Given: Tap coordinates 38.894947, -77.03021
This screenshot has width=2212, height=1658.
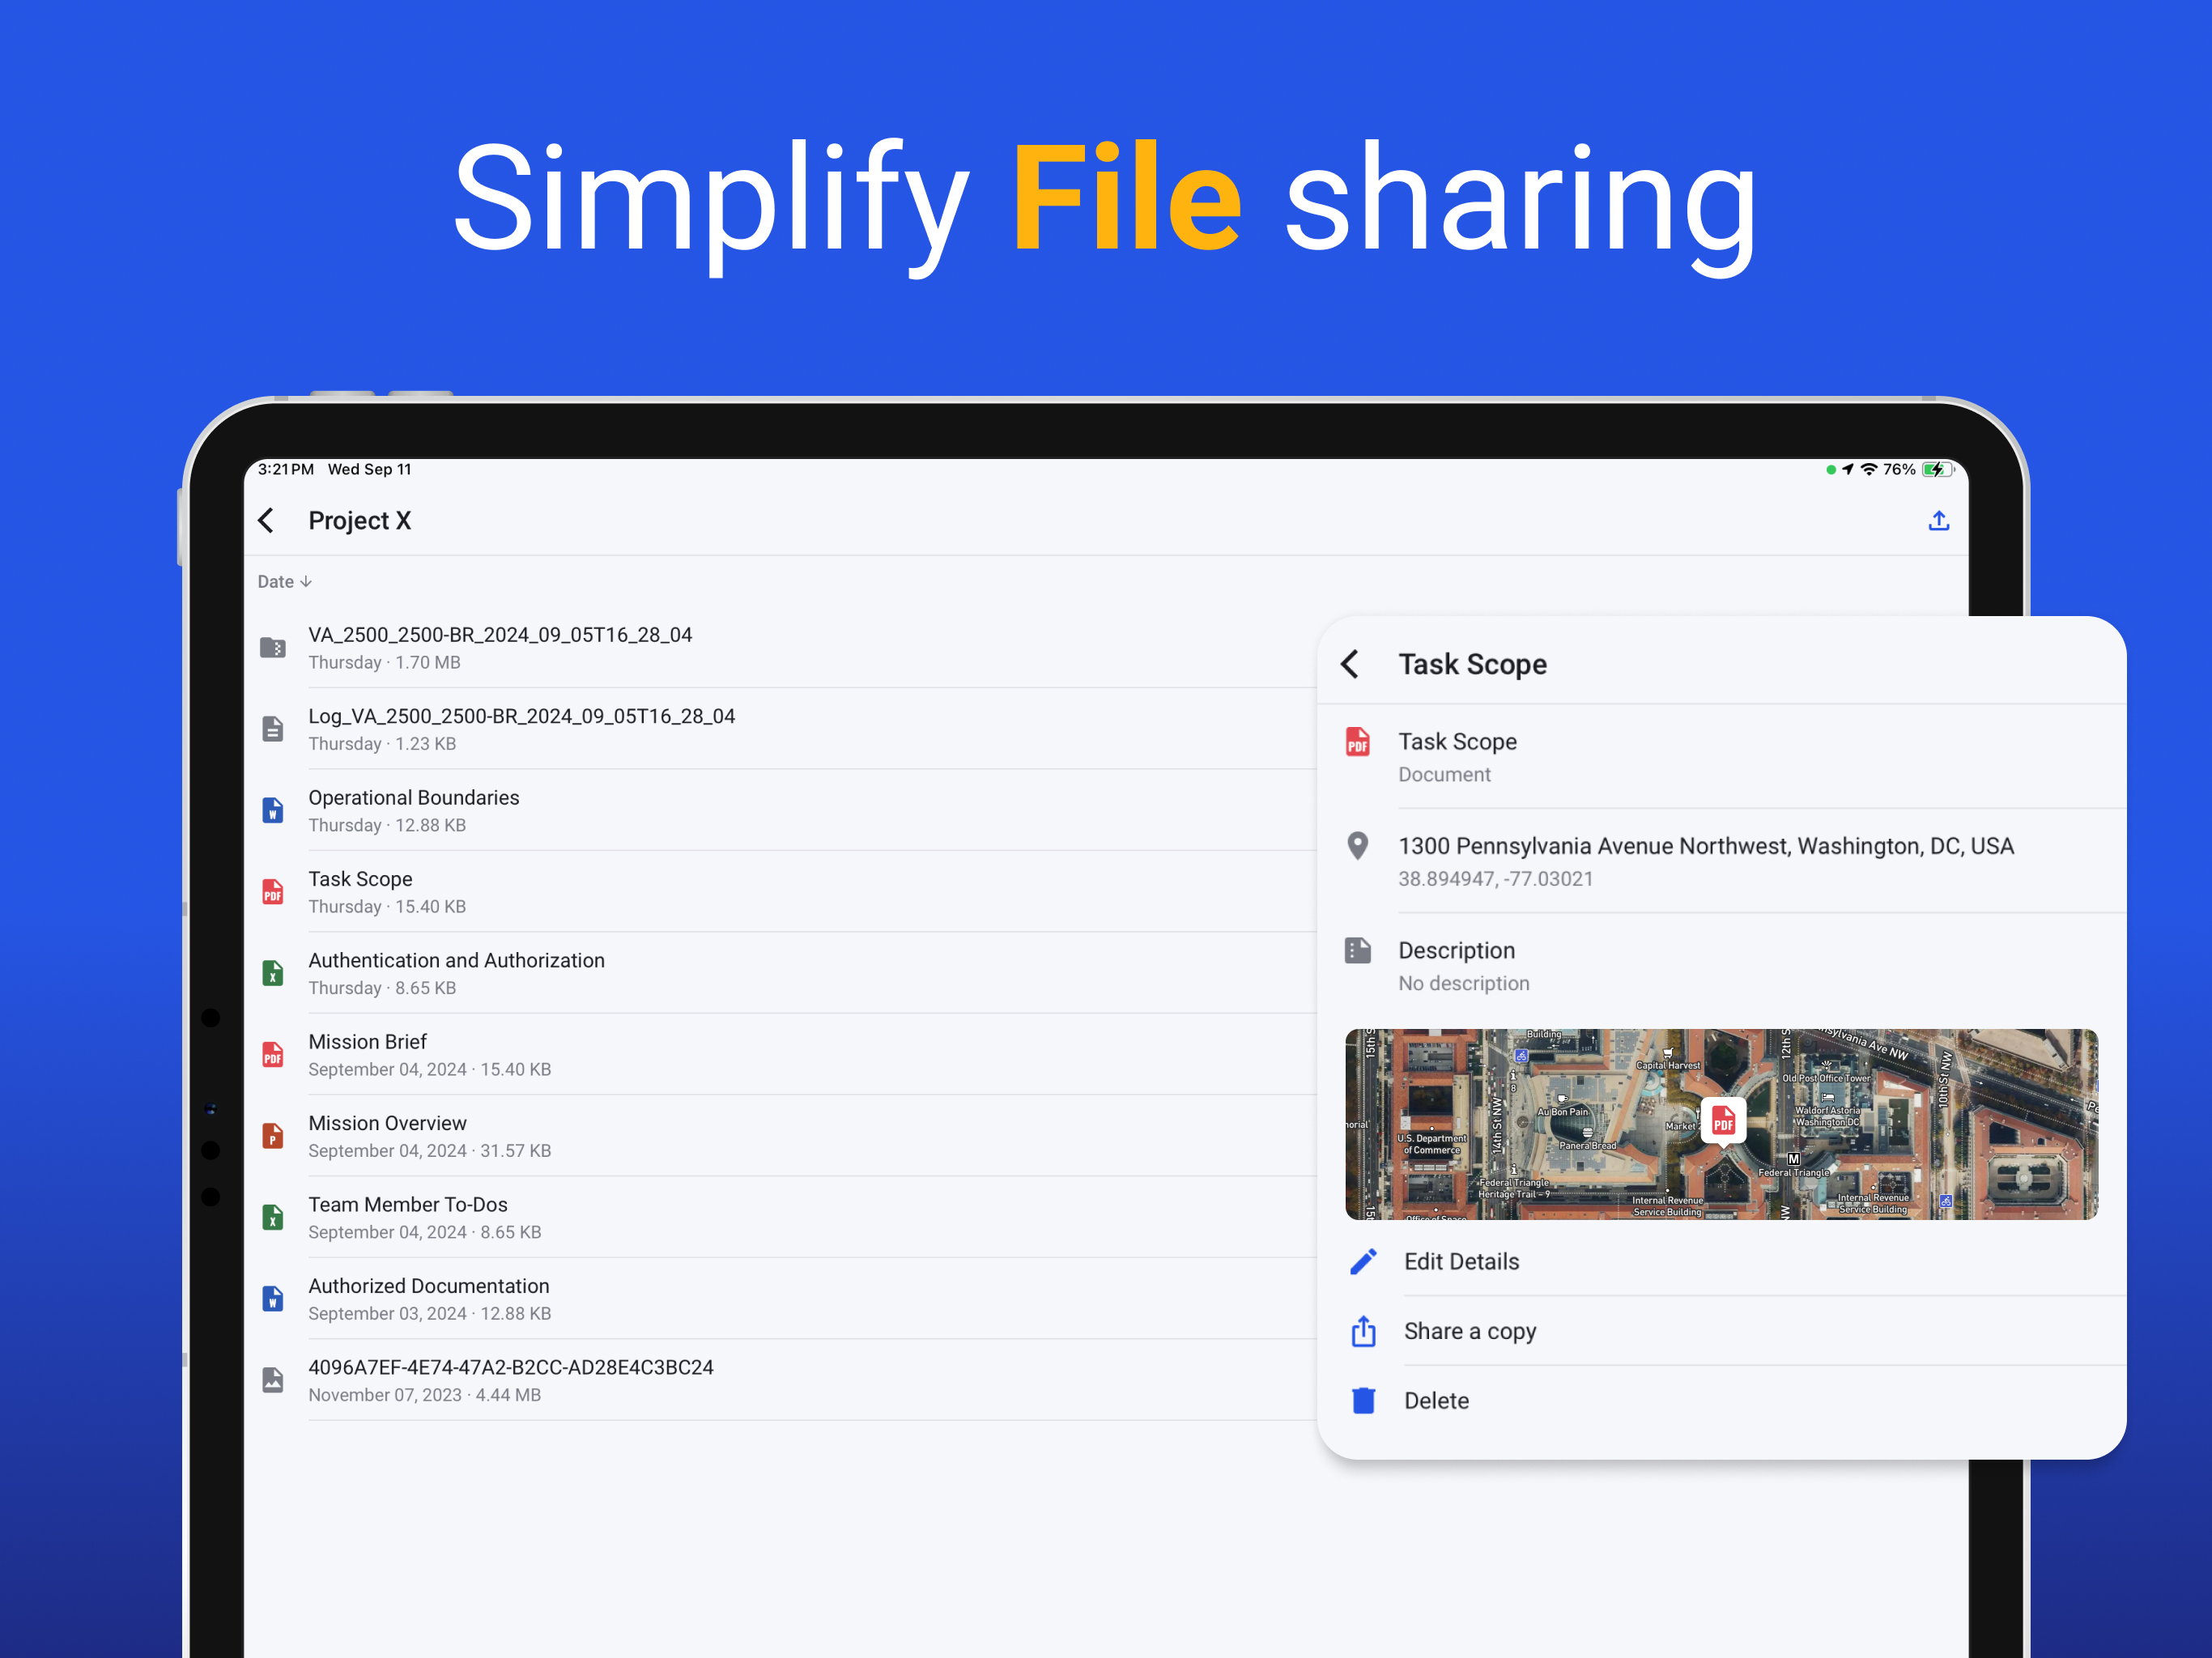Looking at the screenshot, I should 1495,879.
